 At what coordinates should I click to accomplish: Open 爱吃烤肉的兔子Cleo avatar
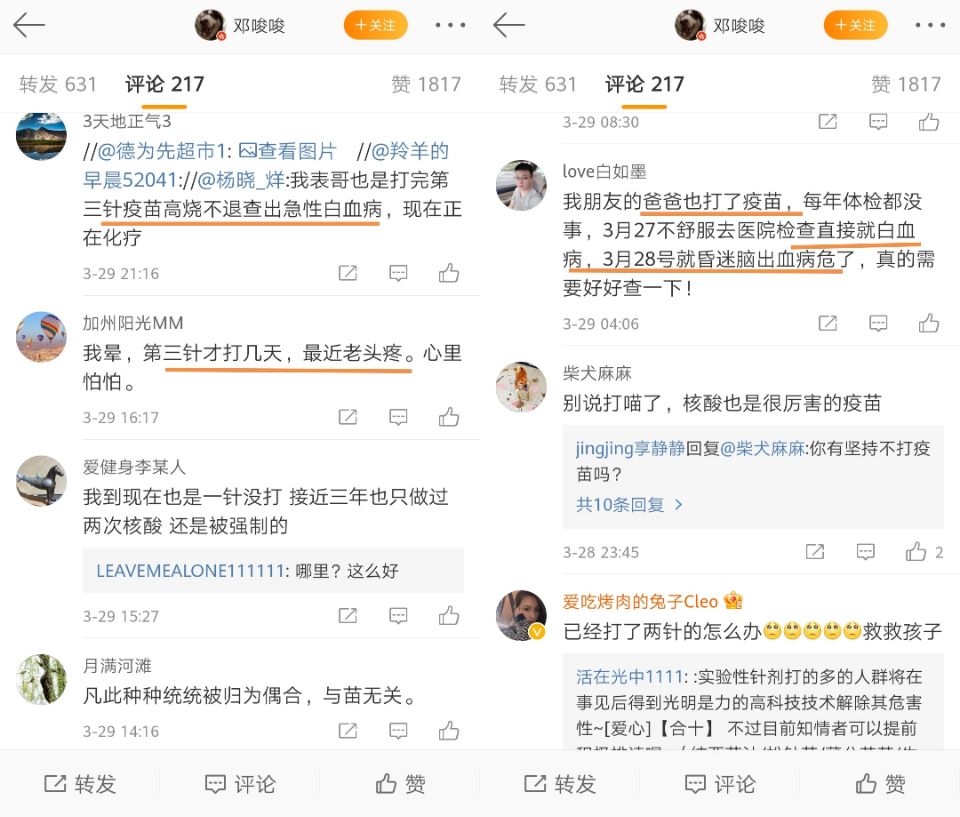pyautogui.click(x=521, y=616)
